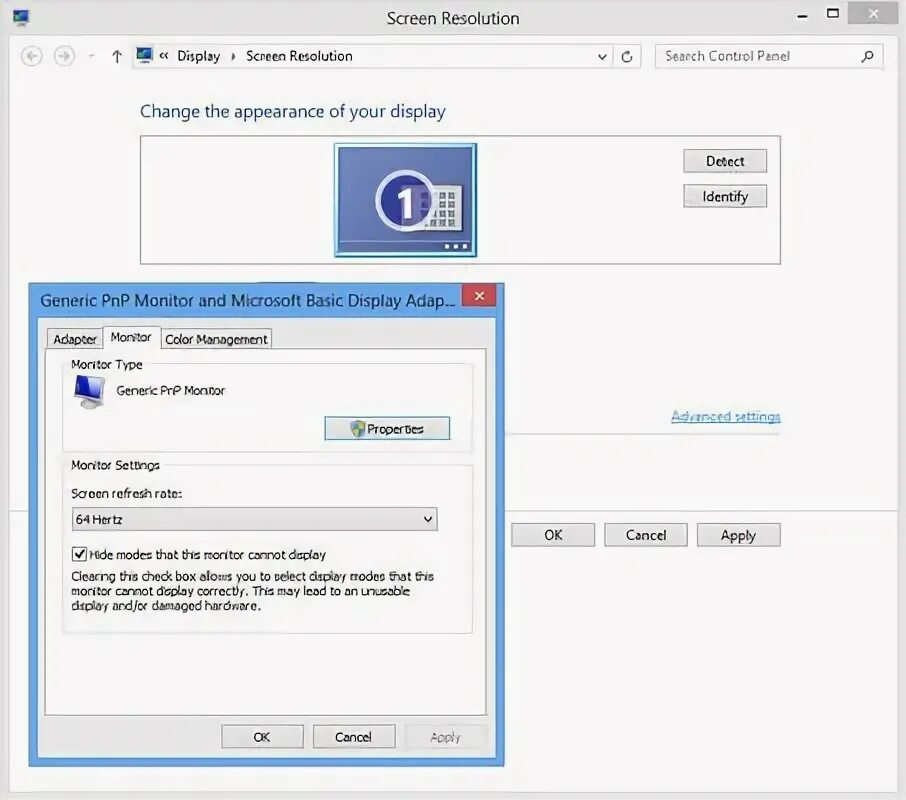Cancel the Screen Resolution window

coord(646,535)
